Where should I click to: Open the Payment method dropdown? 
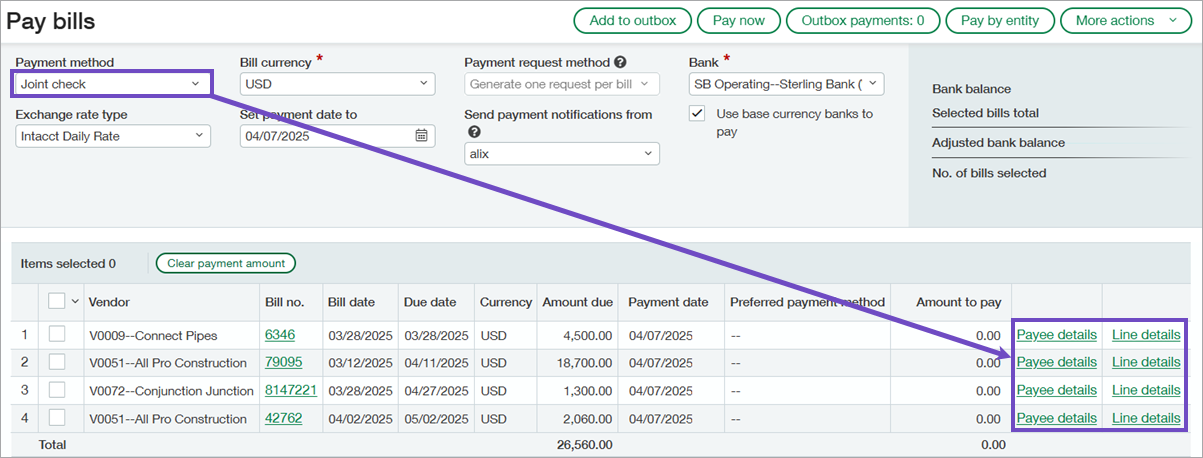pos(111,84)
